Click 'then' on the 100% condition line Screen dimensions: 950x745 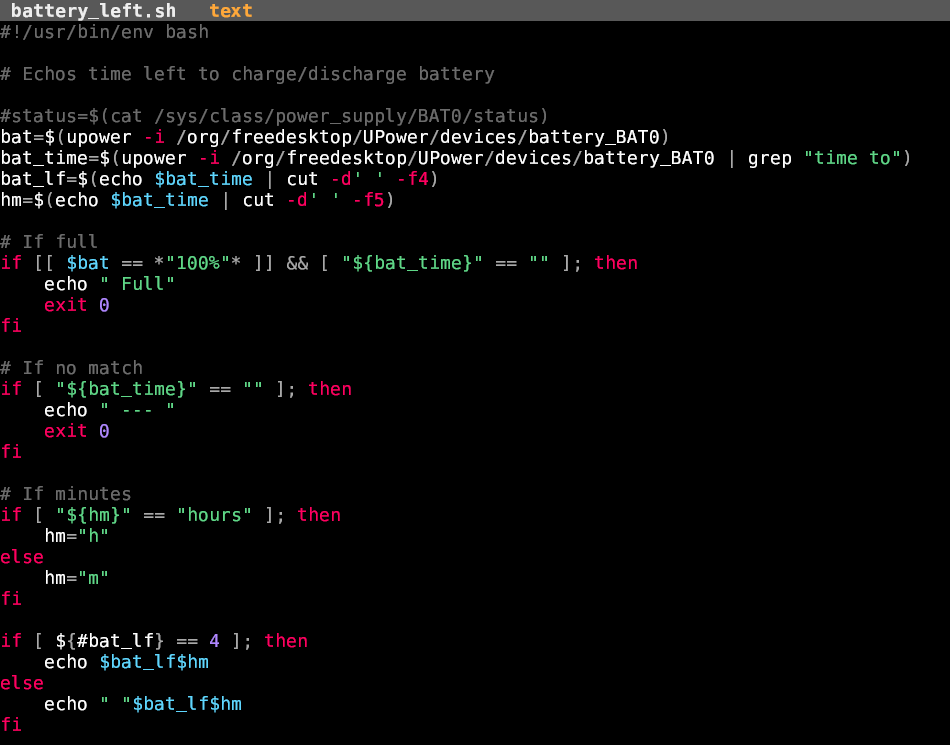point(616,263)
